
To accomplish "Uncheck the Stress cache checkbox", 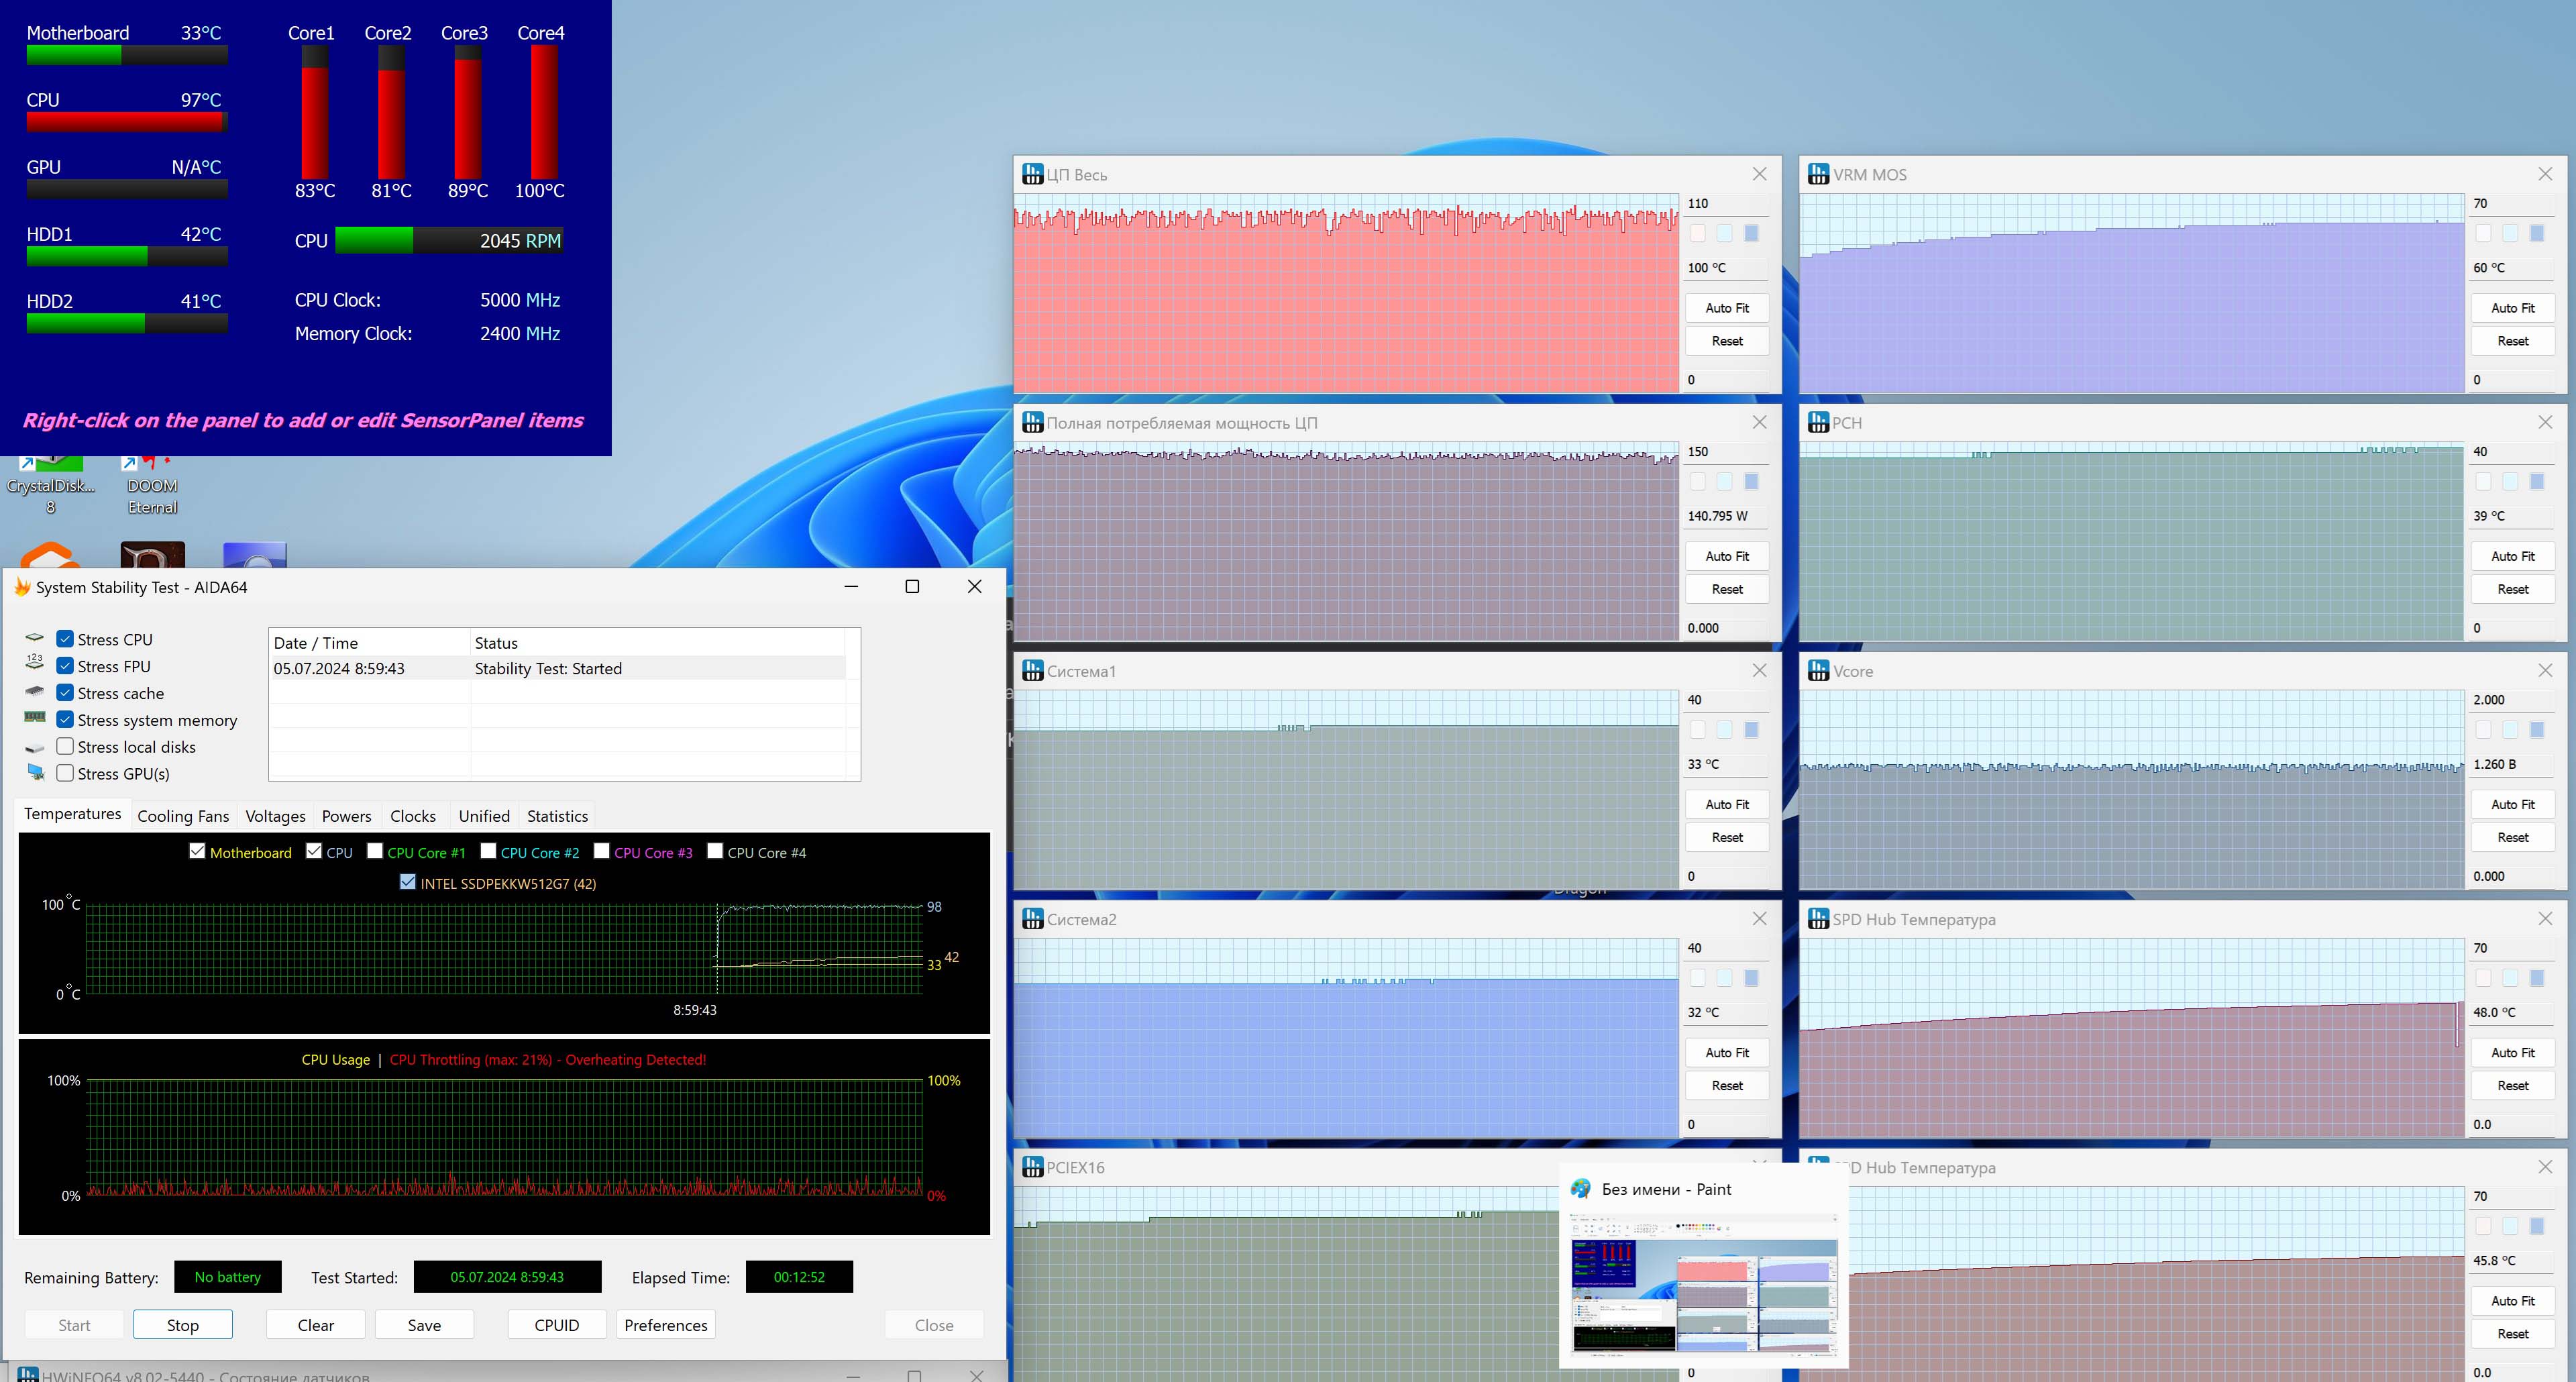I will pos(65,692).
